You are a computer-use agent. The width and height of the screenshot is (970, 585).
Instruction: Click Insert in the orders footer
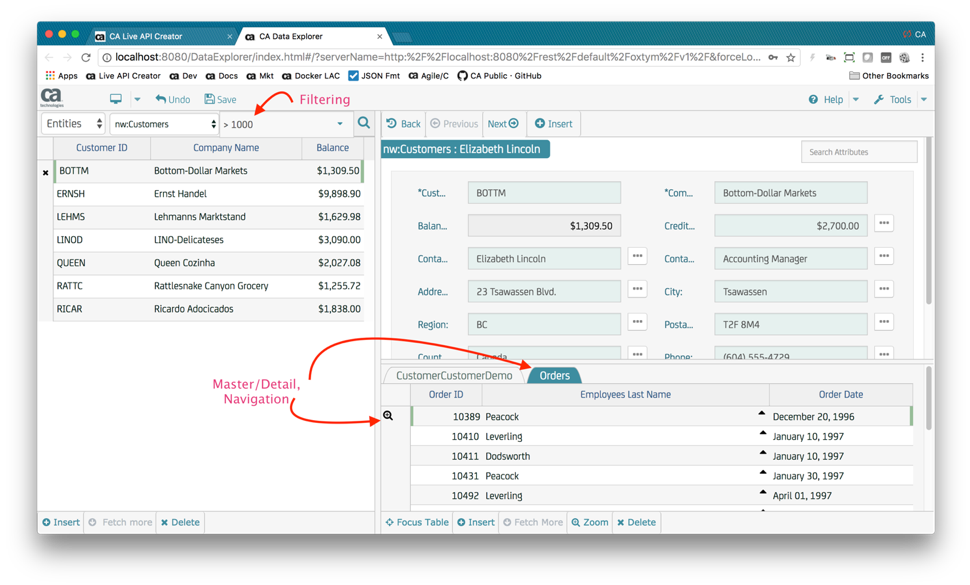coord(476,522)
